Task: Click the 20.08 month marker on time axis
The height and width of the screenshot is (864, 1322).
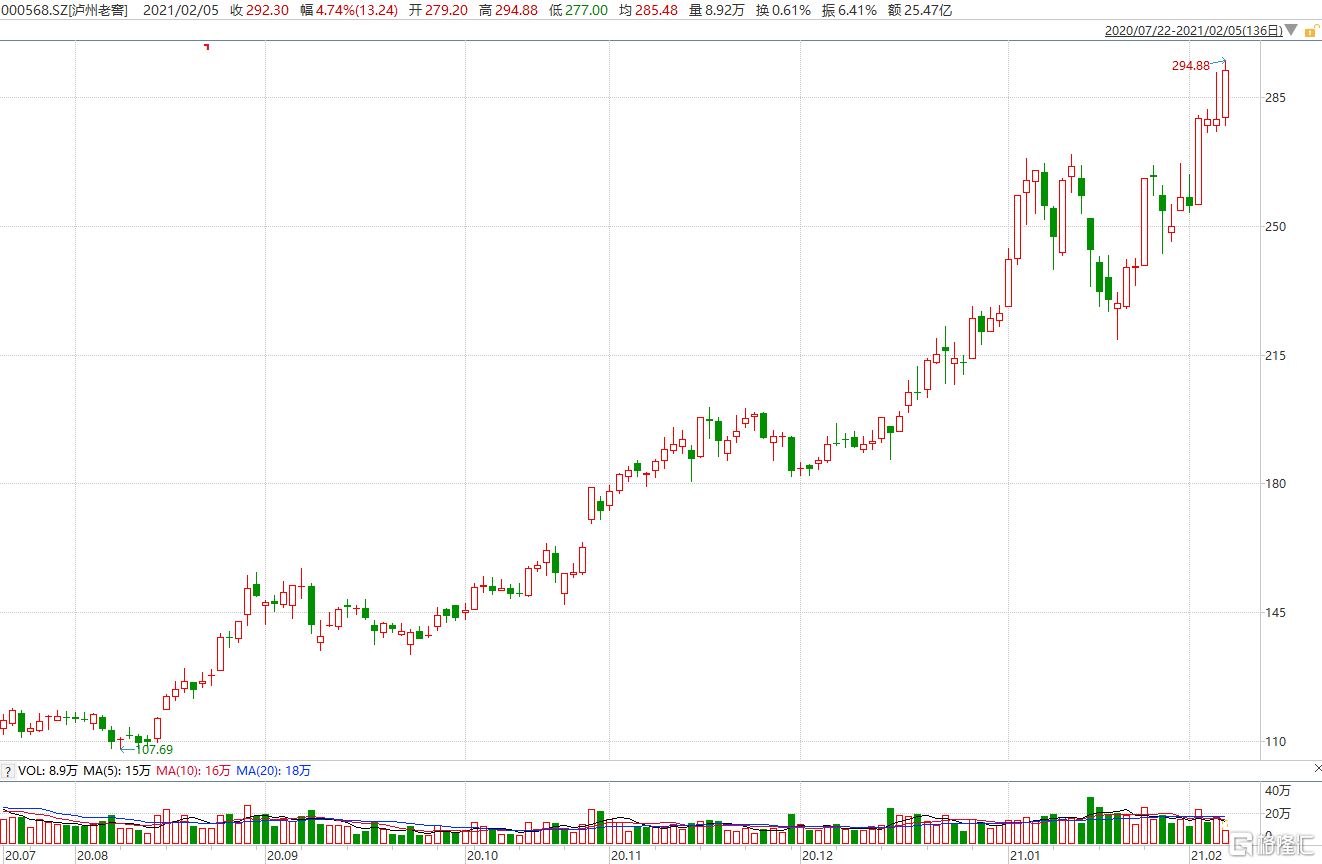Action: tap(93, 856)
